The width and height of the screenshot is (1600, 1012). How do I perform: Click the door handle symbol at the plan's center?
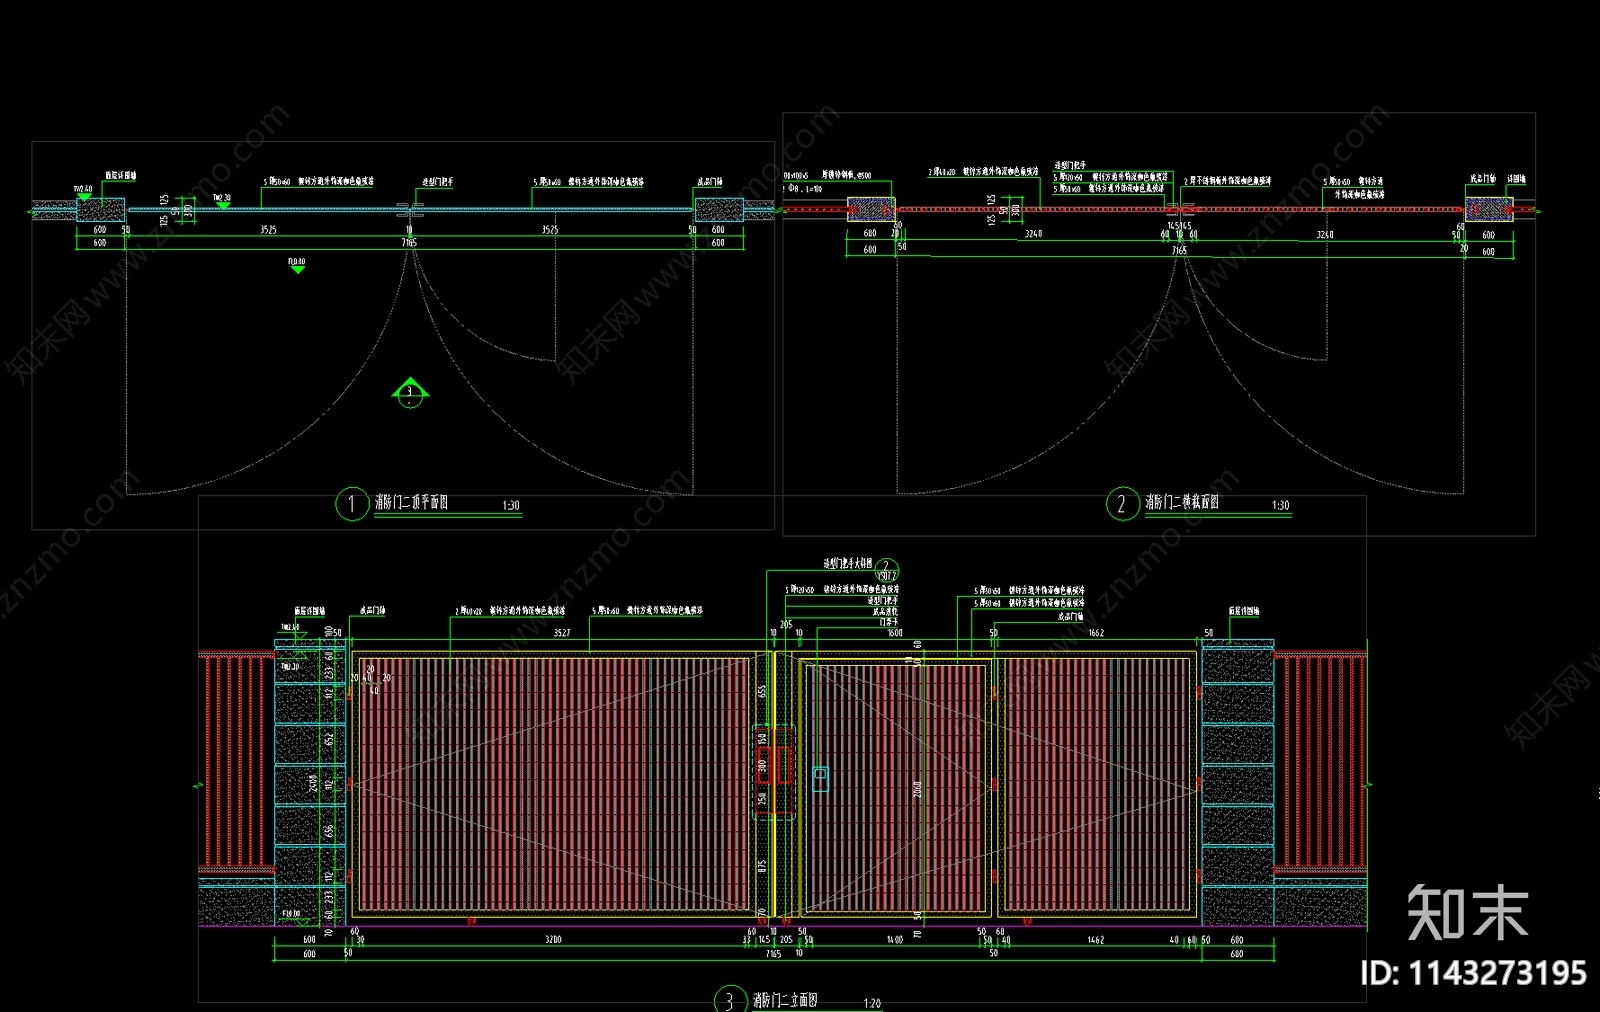(409, 211)
